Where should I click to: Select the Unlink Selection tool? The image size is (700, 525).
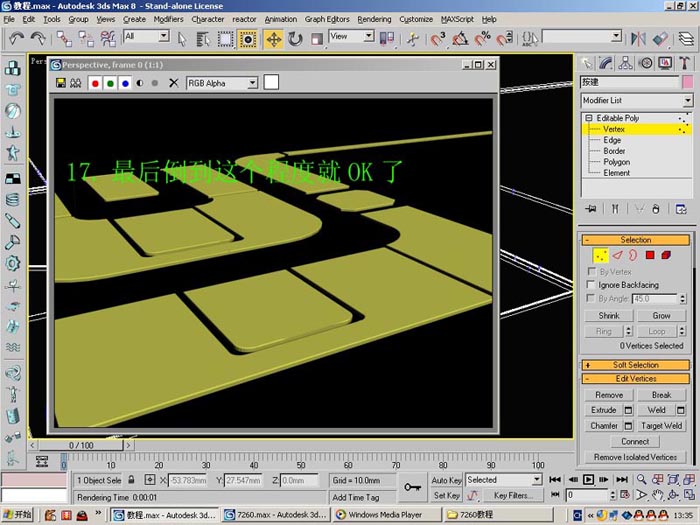[86, 39]
